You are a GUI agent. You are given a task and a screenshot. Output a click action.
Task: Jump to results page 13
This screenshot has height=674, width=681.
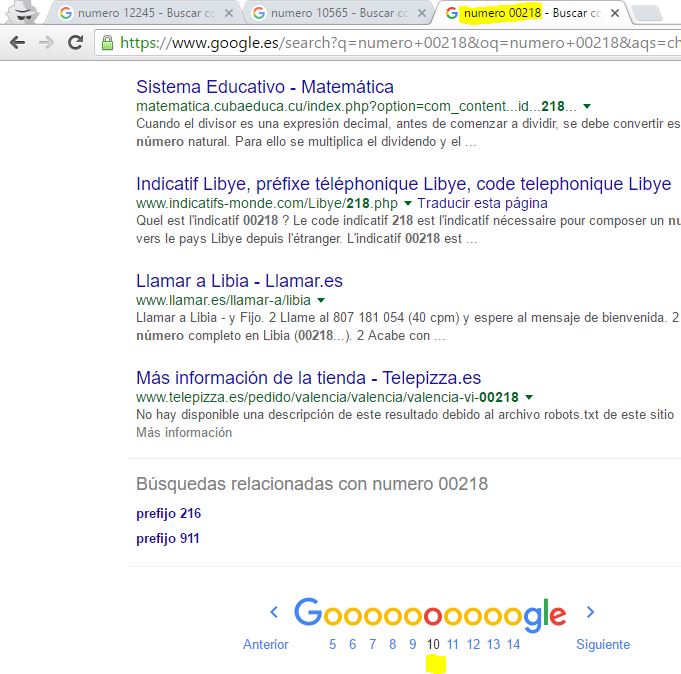(493, 644)
